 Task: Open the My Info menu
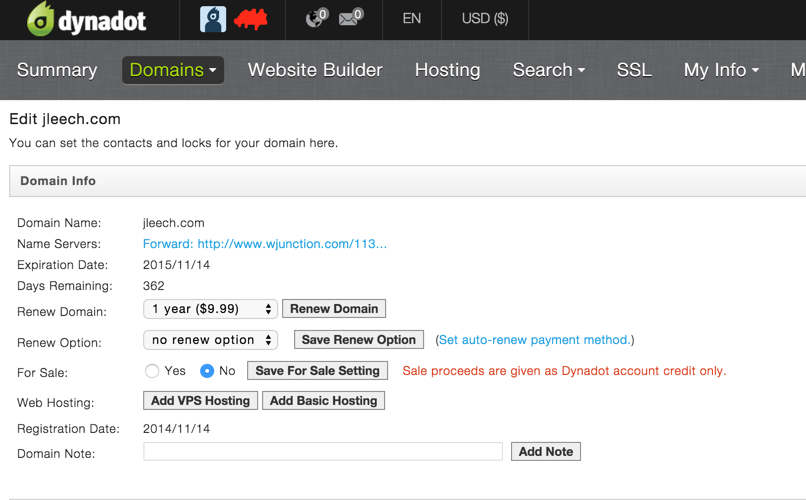721,70
